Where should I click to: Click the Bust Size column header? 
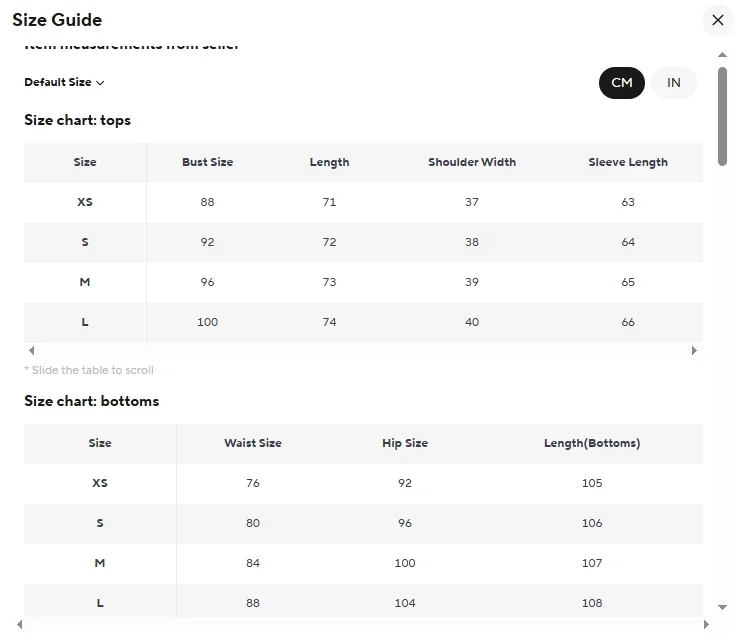[207, 162]
